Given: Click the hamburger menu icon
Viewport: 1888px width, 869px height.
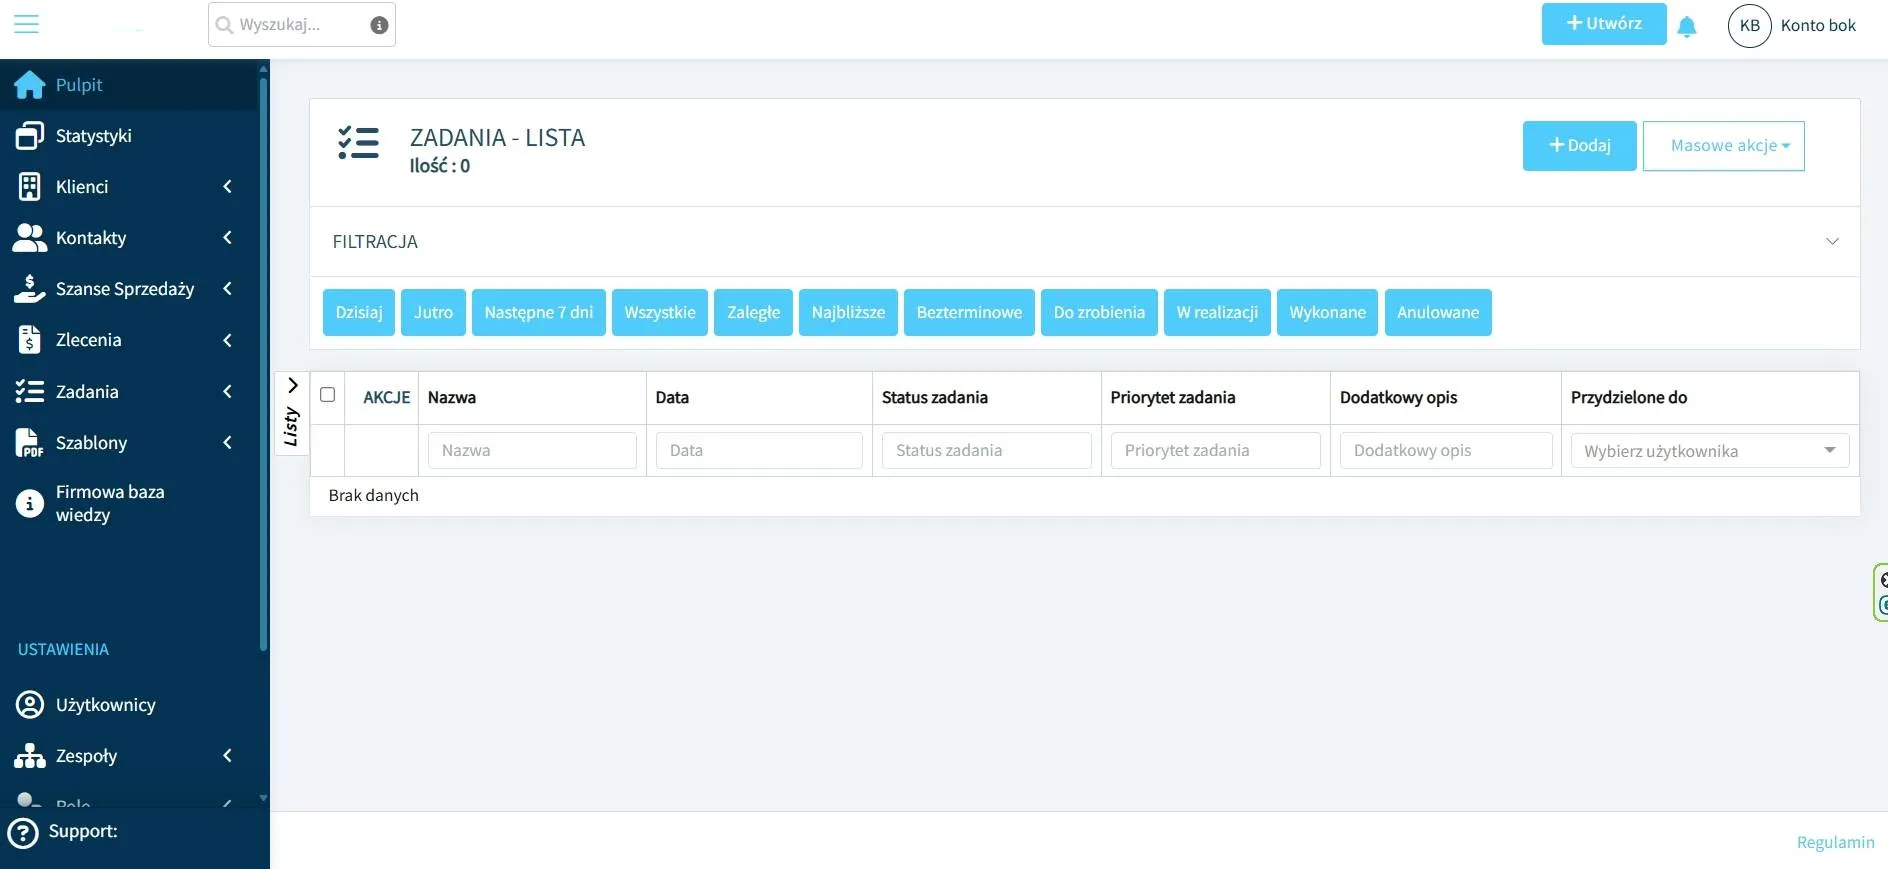Looking at the screenshot, I should [x=26, y=24].
